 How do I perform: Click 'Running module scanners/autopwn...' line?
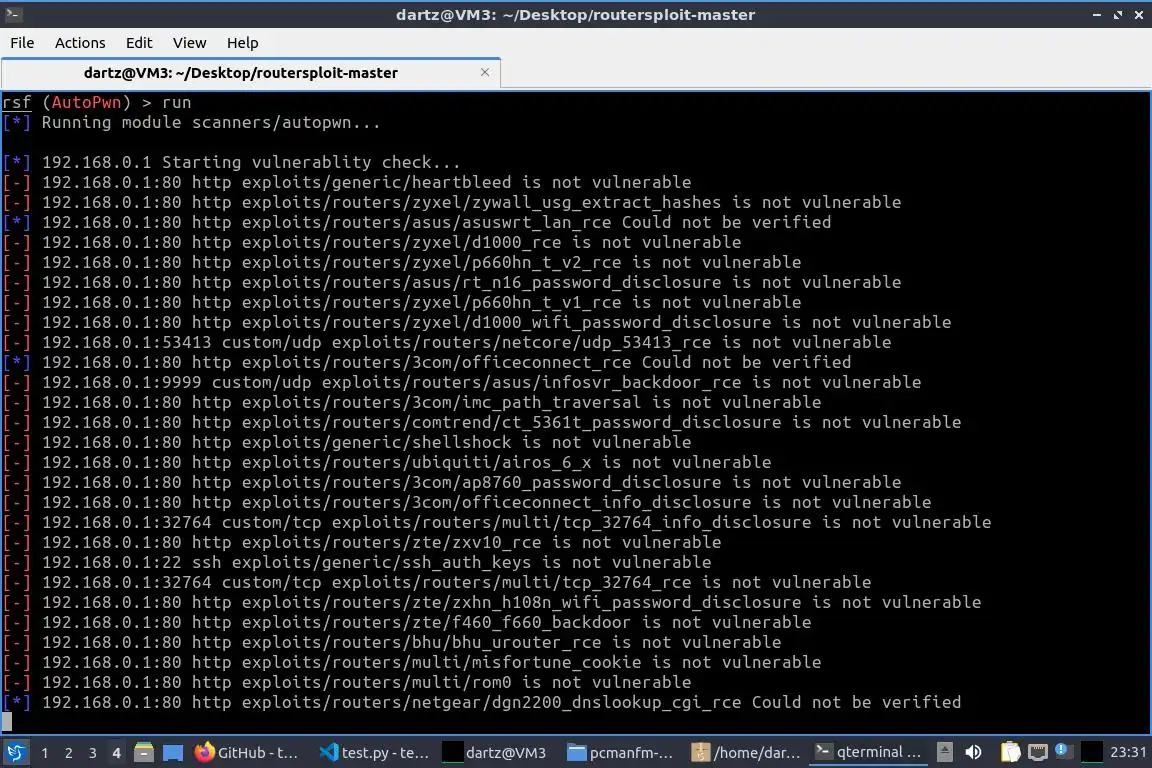(192, 123)
